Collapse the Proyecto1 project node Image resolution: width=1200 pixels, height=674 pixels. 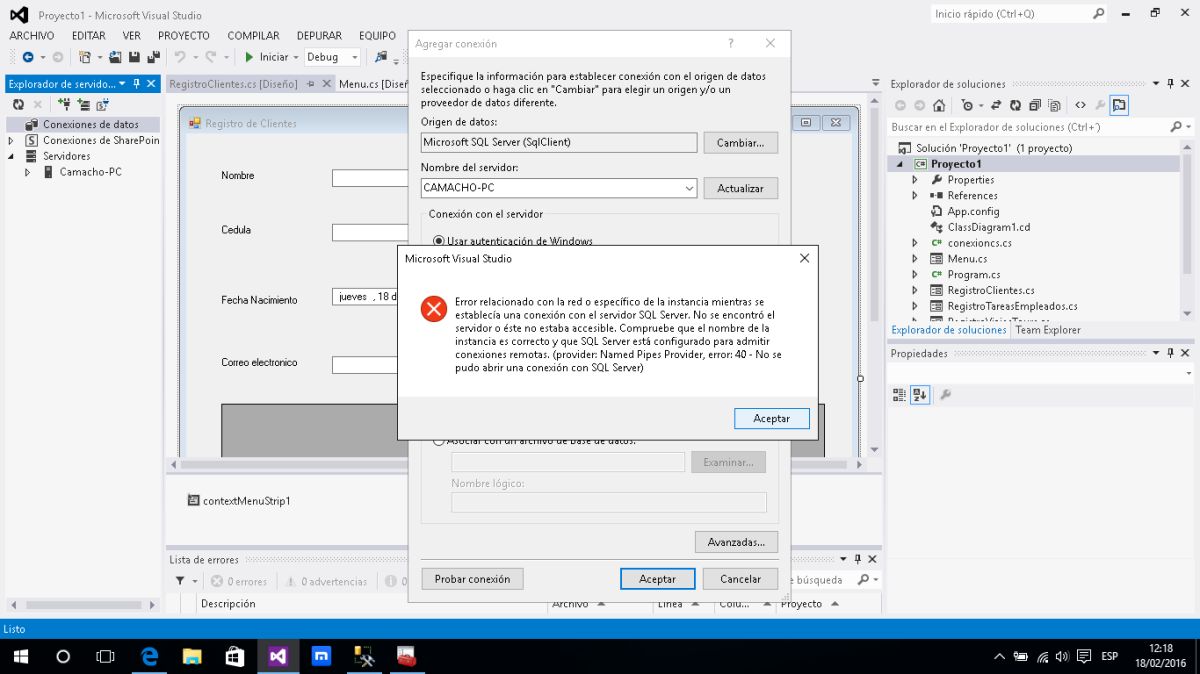[898, 164]
